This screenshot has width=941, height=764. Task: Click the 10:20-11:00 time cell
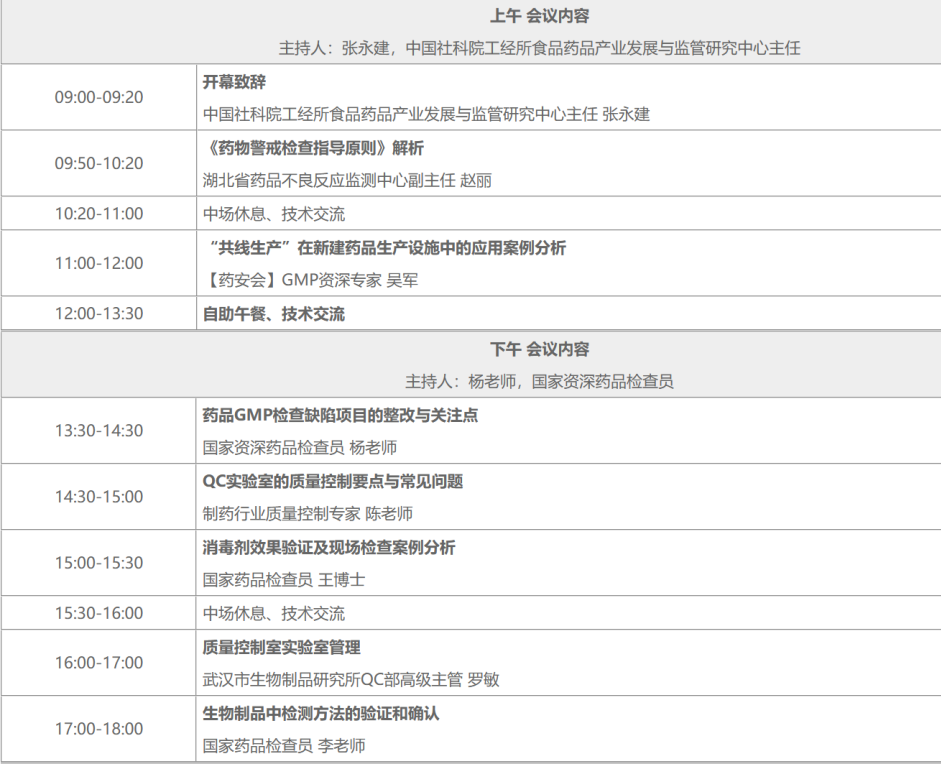pos(98,213)
